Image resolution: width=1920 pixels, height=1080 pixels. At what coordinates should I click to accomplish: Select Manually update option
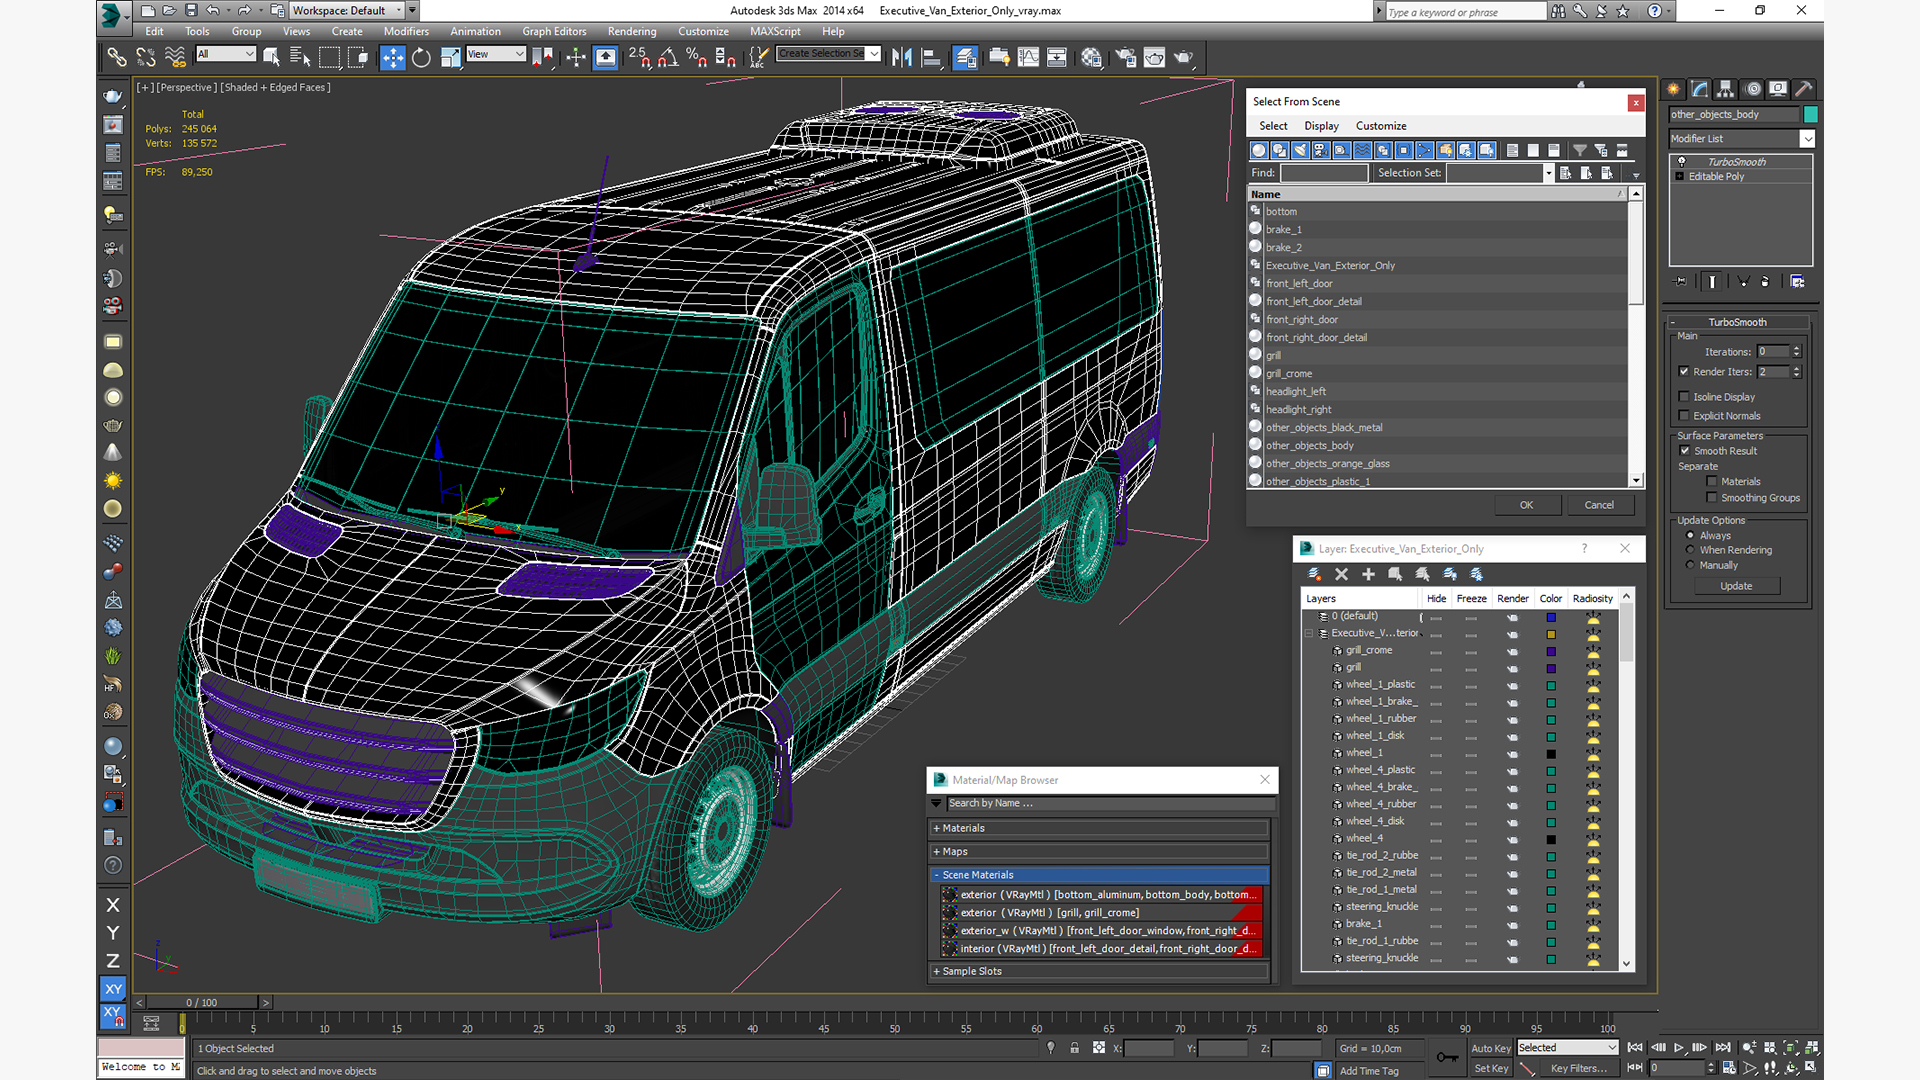1690,565
